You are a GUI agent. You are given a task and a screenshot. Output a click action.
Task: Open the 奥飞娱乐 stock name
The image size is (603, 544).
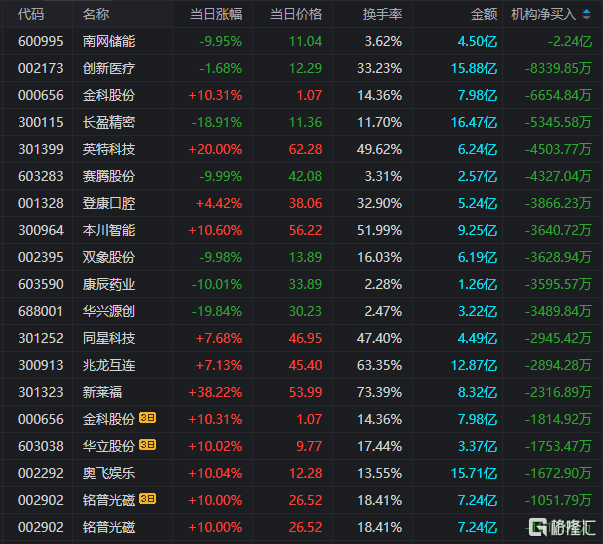pyautogui.click(x=109, y=473)
